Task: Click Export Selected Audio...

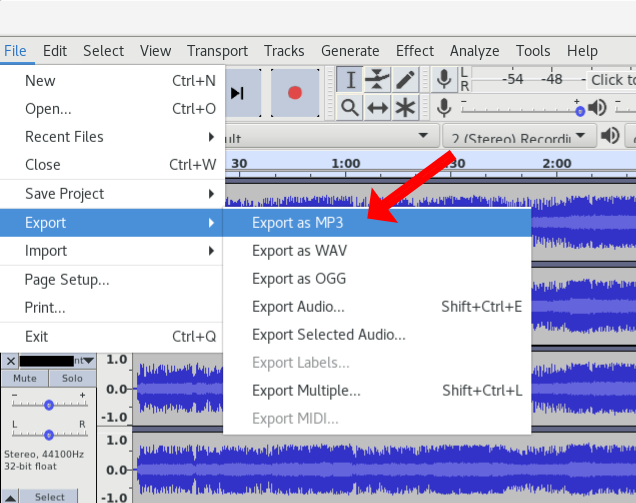Action: tap(377, 335)
